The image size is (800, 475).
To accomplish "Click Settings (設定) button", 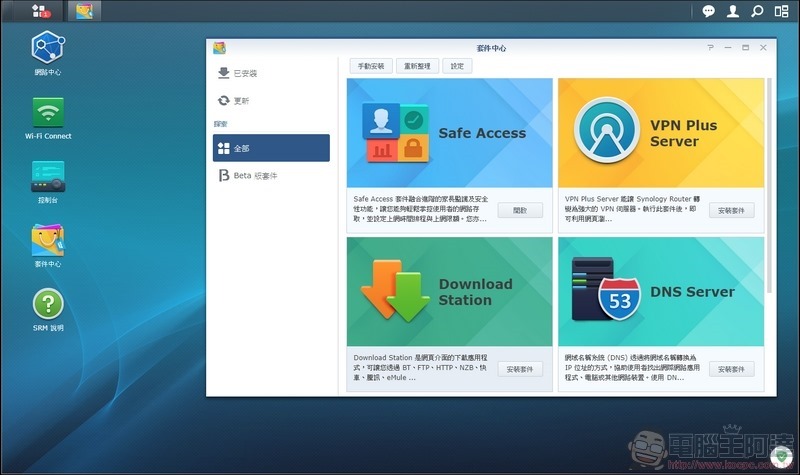I will [457, 66].
